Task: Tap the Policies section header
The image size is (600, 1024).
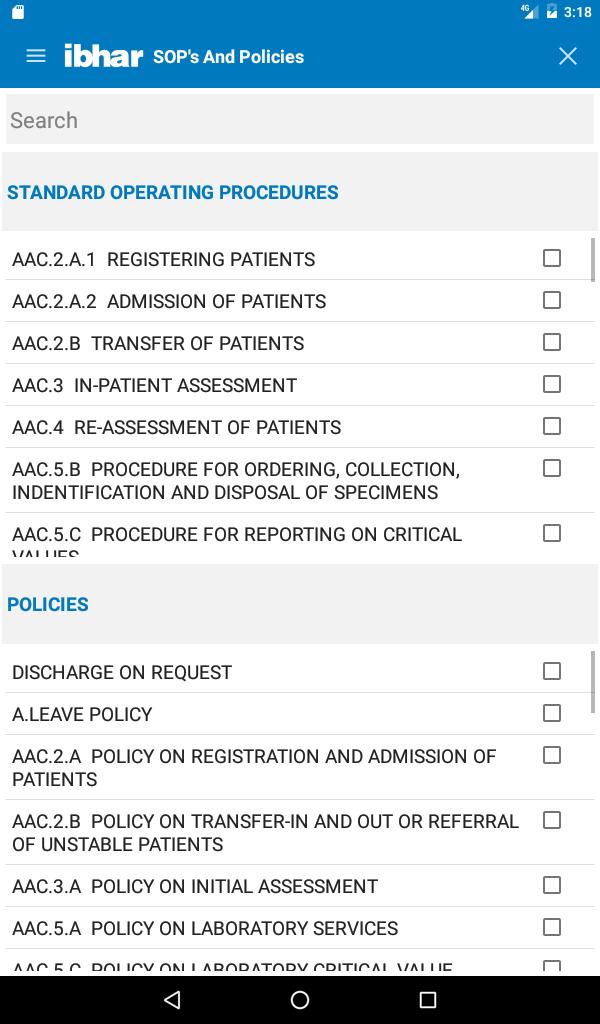Action: pos(48,604)
